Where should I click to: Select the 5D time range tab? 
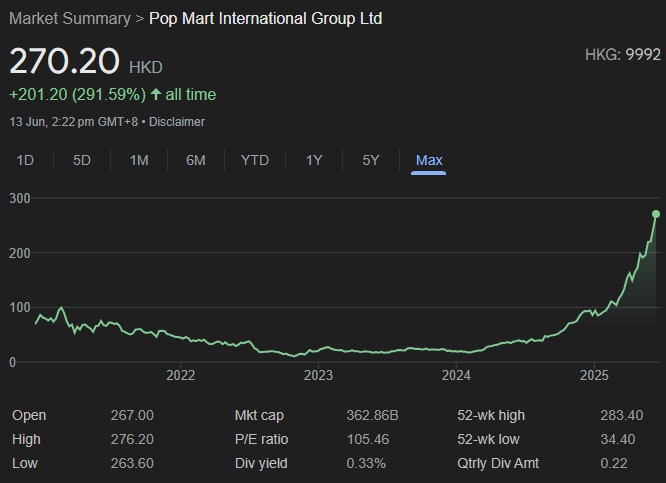click(82, 160)
